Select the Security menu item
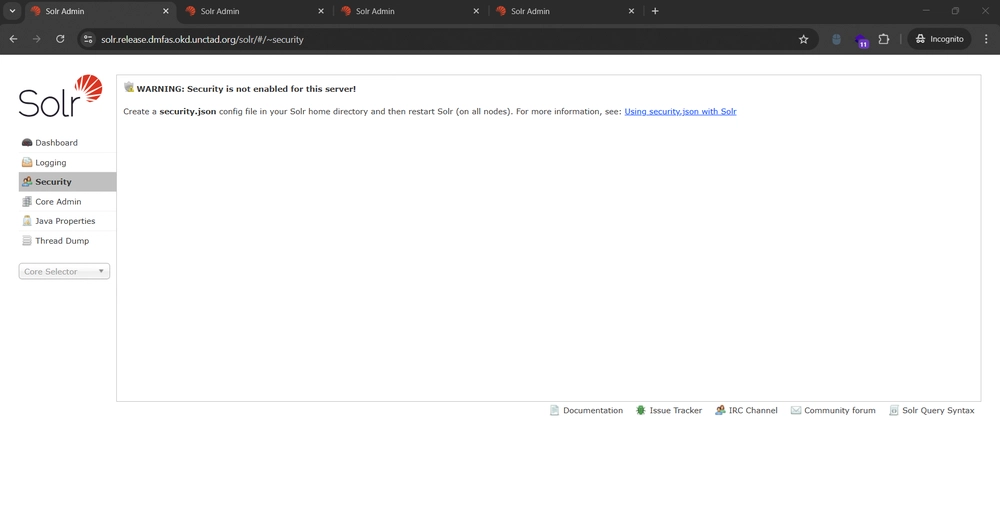The image size is (1000, 528). pyautogui.click(x=67, y=182)
